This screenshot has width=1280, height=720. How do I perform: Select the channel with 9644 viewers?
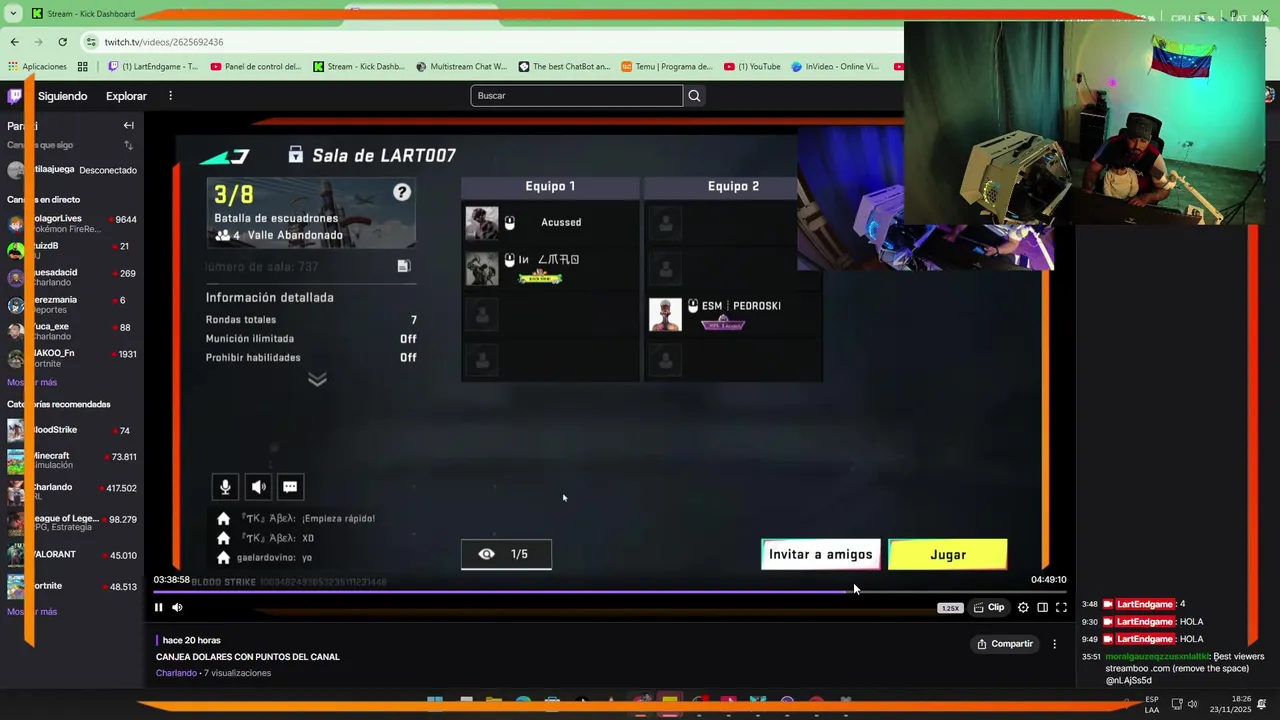pyautogui.click(x=72, y=223)
